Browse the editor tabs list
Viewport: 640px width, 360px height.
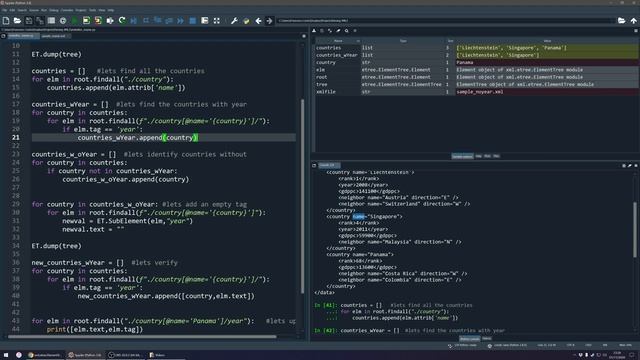click(3, 36)
